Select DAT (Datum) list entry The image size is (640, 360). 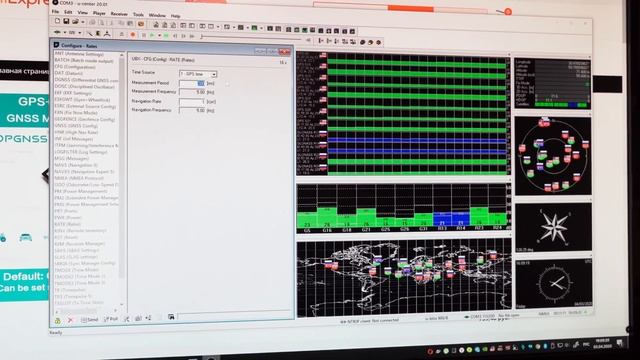tap(69, 73)
